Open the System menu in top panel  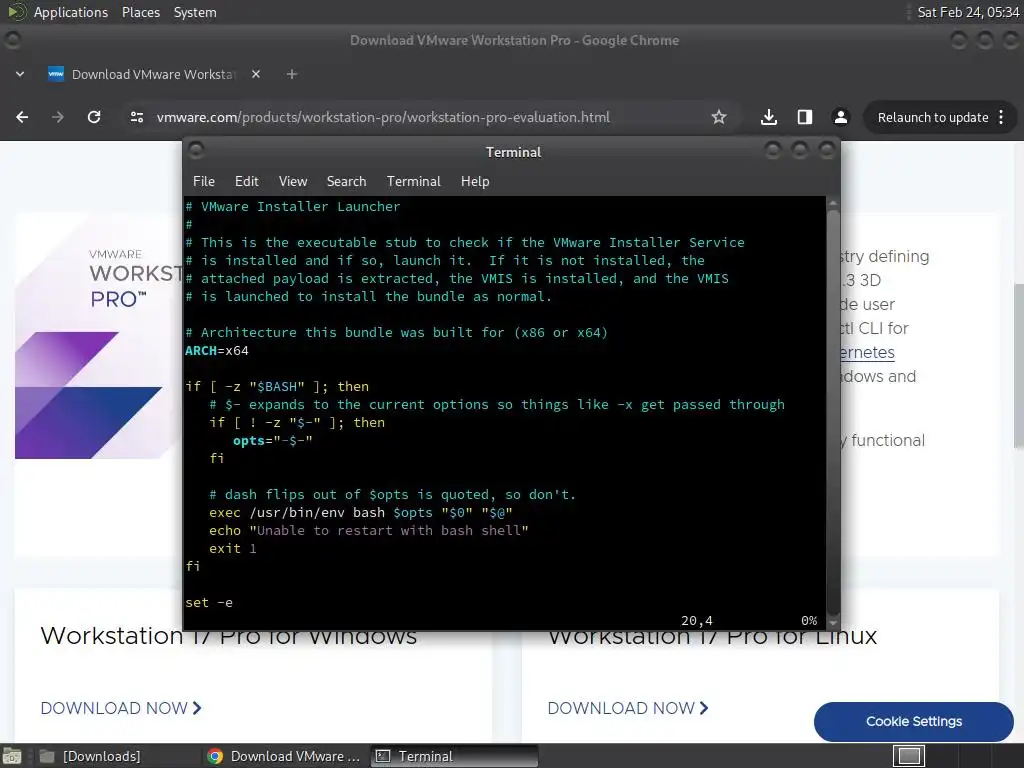195,12
